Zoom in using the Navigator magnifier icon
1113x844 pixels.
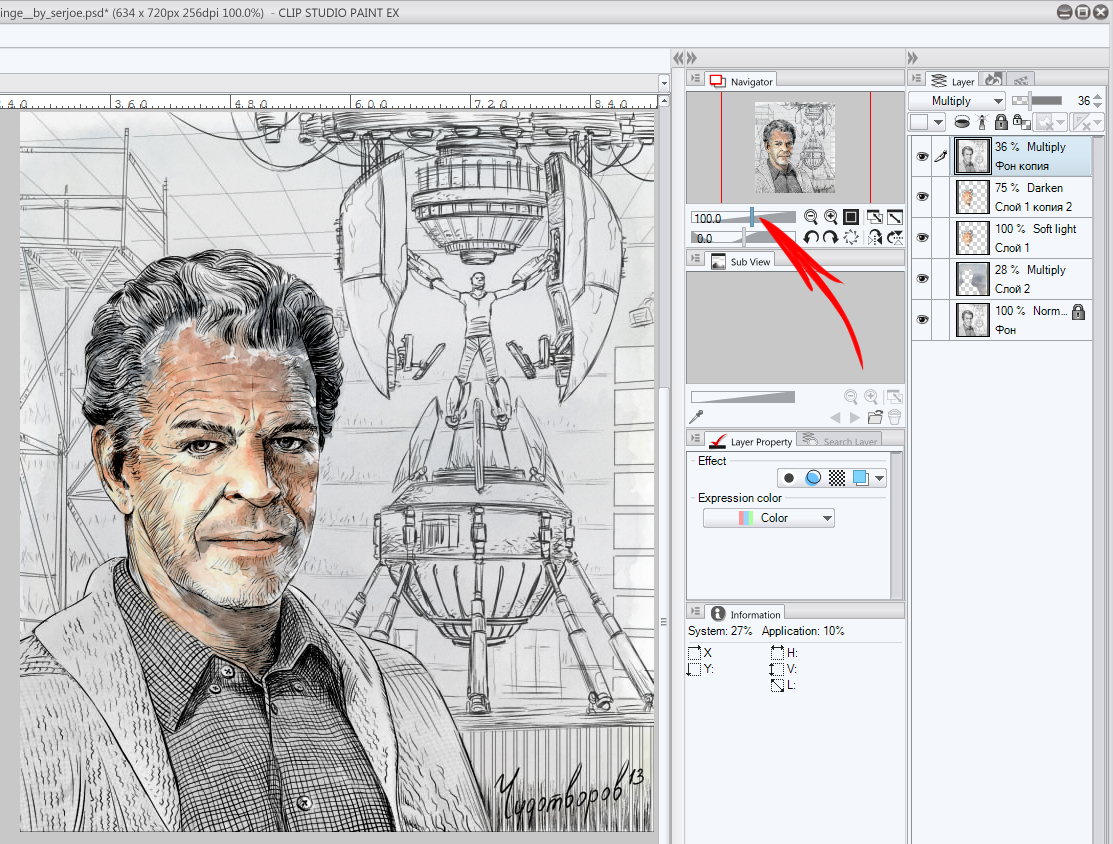point(830,217)
